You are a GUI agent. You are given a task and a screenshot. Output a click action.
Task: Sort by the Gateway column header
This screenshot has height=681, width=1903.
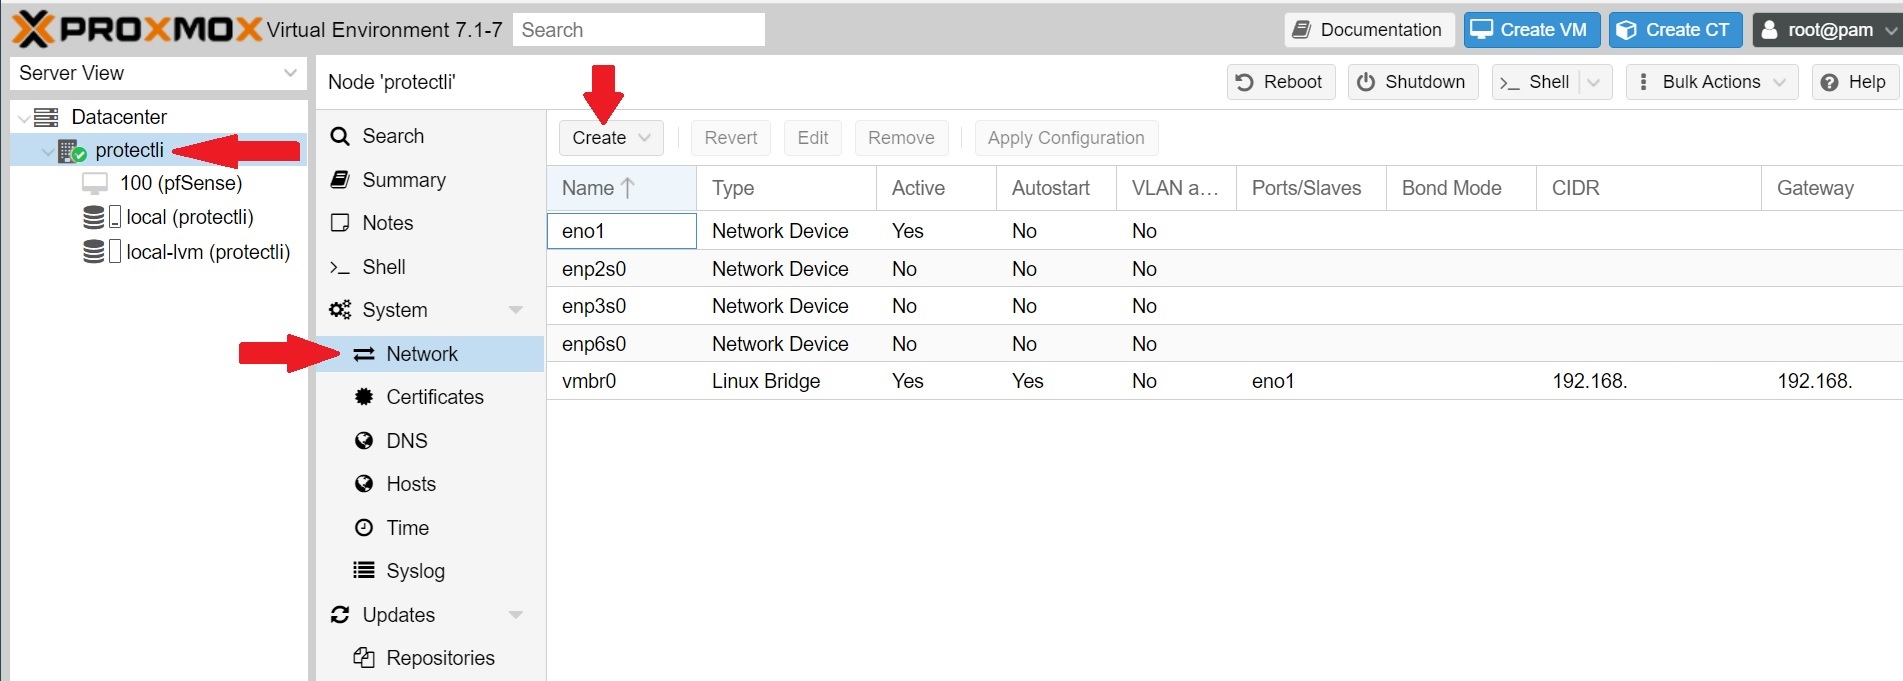(1832, 188)
